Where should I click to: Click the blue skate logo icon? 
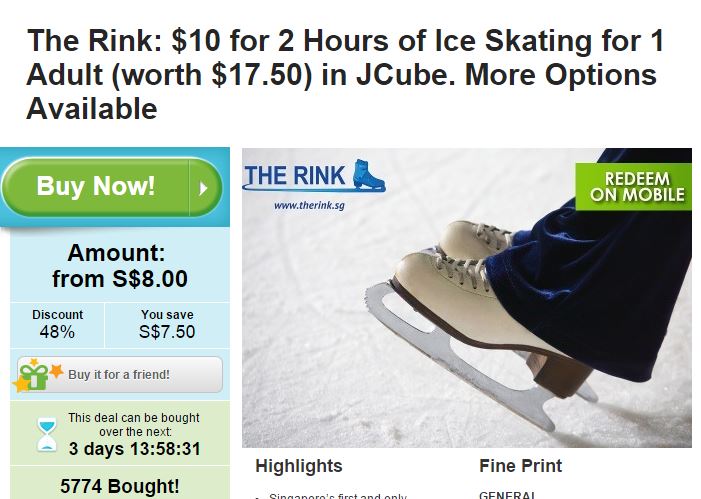click(x=368, y=175)
